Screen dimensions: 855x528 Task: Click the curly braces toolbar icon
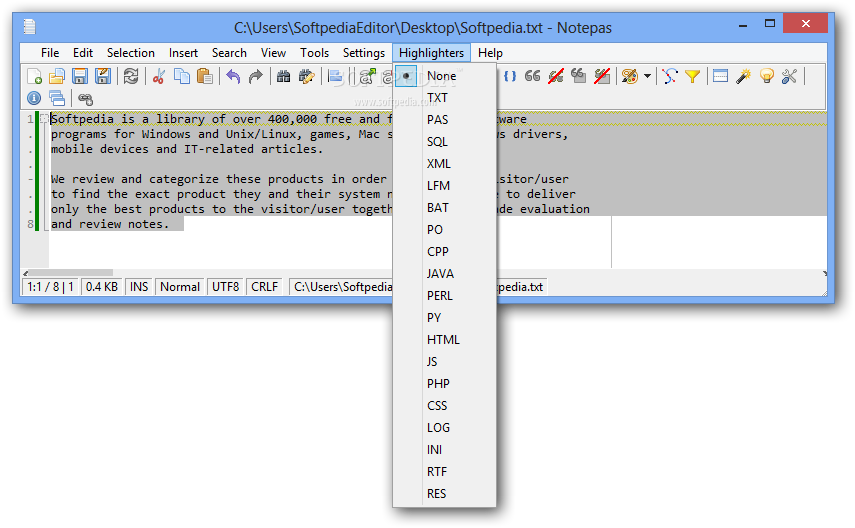pos(510,76)
